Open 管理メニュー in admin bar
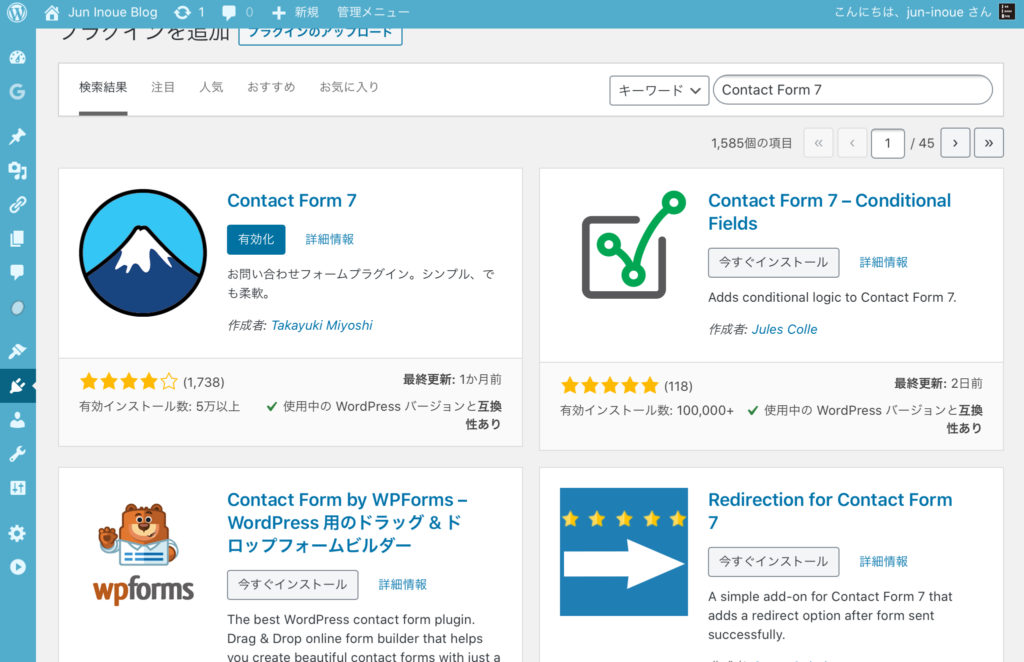 373,12
